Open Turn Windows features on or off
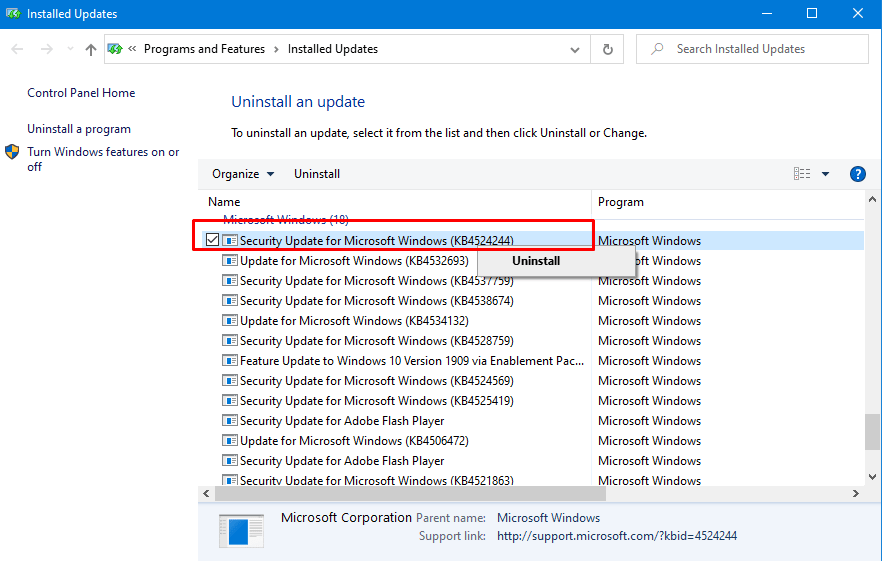Viewport: 882px width, 561px height. 103,159
